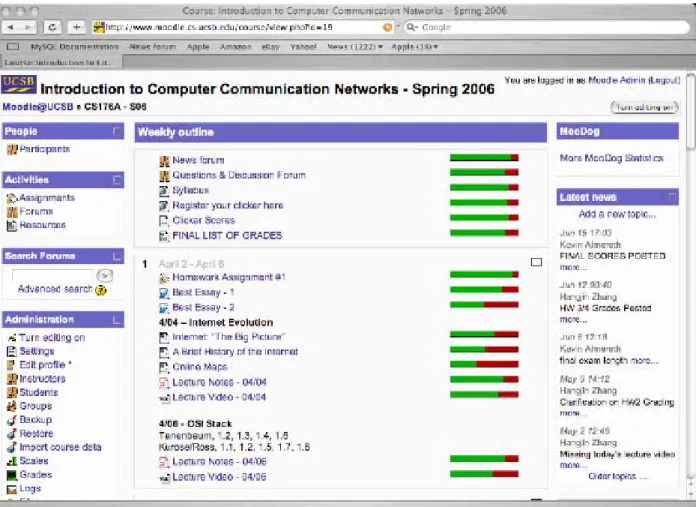Click the Best Essay - 1 icon
696x507 pixels.
164,293
